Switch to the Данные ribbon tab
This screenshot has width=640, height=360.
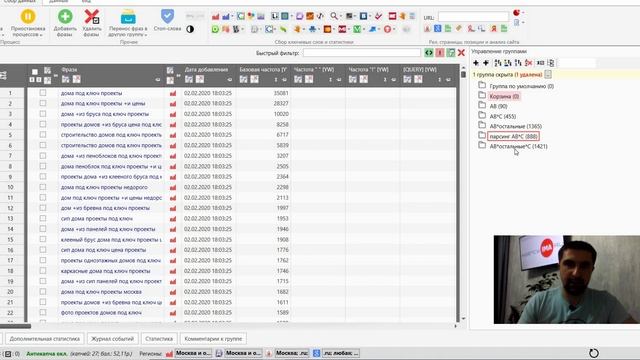click(58, 2)
